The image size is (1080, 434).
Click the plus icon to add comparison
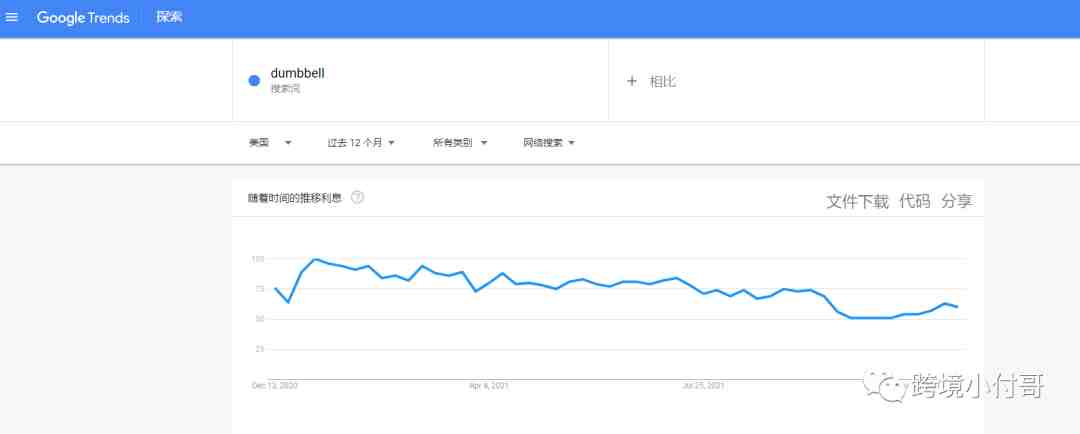(631, 81)
